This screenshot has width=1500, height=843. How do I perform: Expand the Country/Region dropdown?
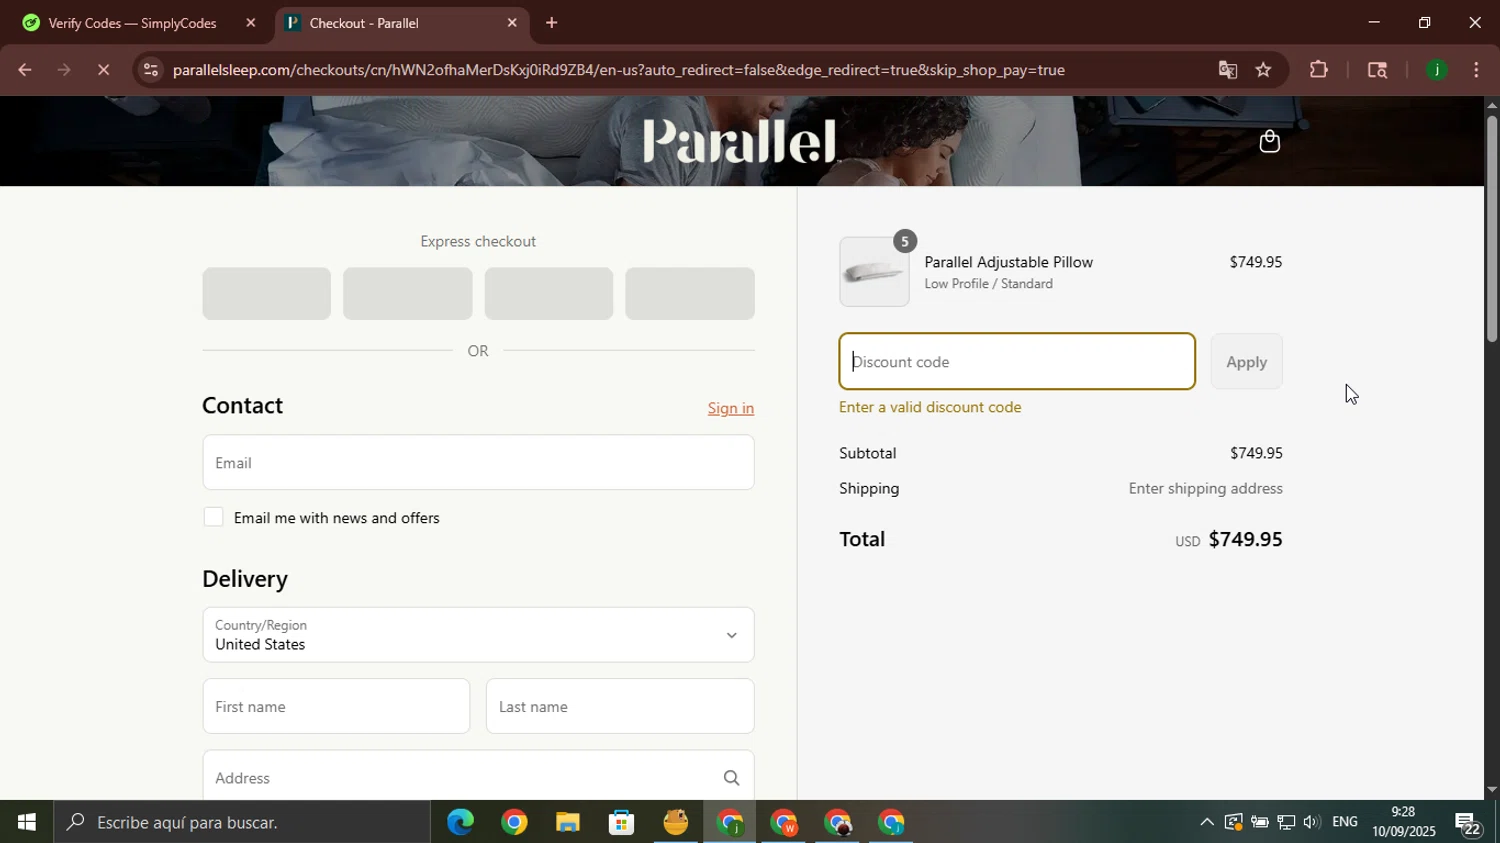pos(478,635)
